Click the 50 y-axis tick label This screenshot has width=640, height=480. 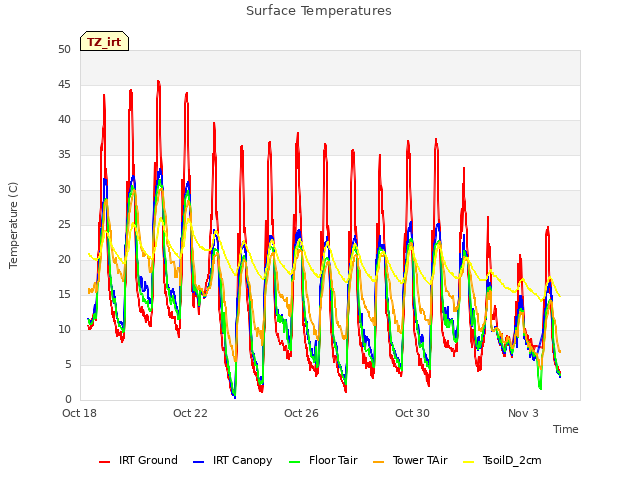(x=64, y=50)
